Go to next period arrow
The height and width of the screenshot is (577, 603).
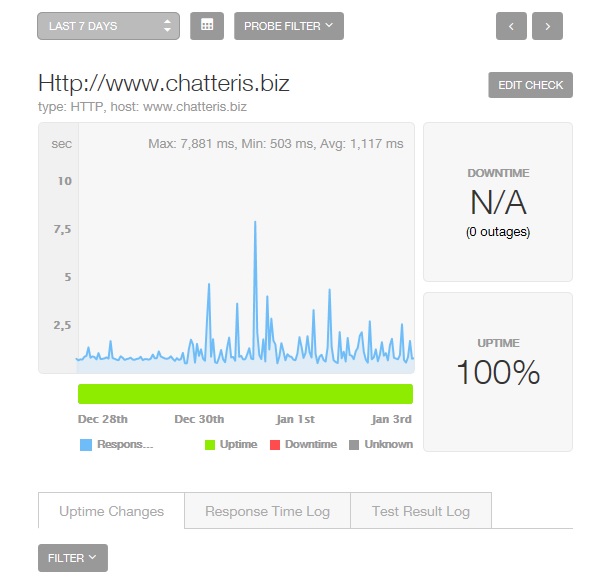[547, 26]
